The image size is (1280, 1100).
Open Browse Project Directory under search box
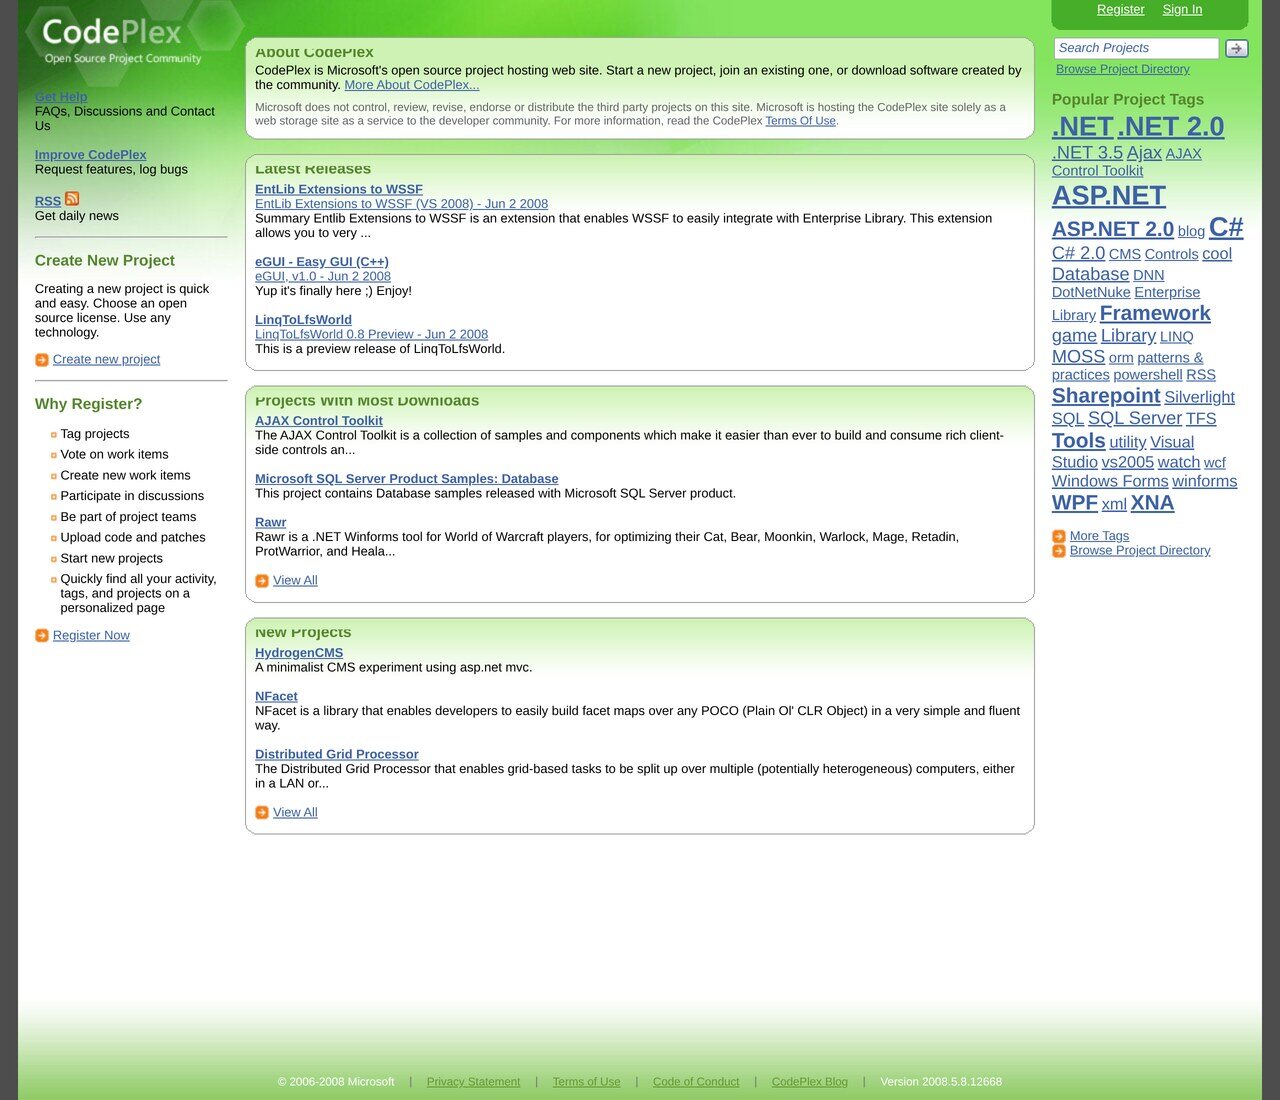tap(1123, 69)
